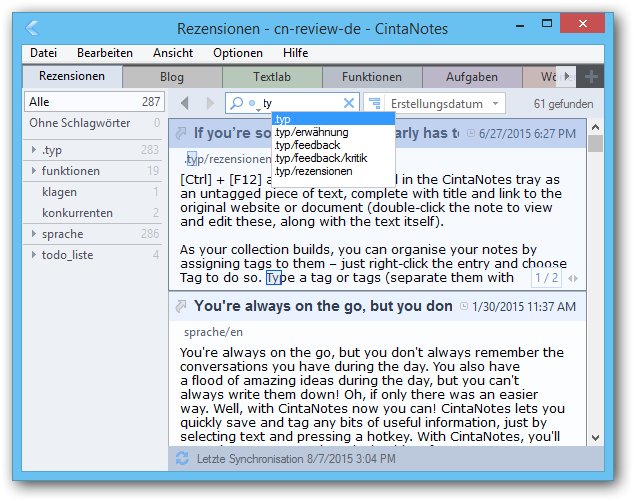Open note 'You're always on the go'
Screen dimensions: 634x501
pos(323,306)
